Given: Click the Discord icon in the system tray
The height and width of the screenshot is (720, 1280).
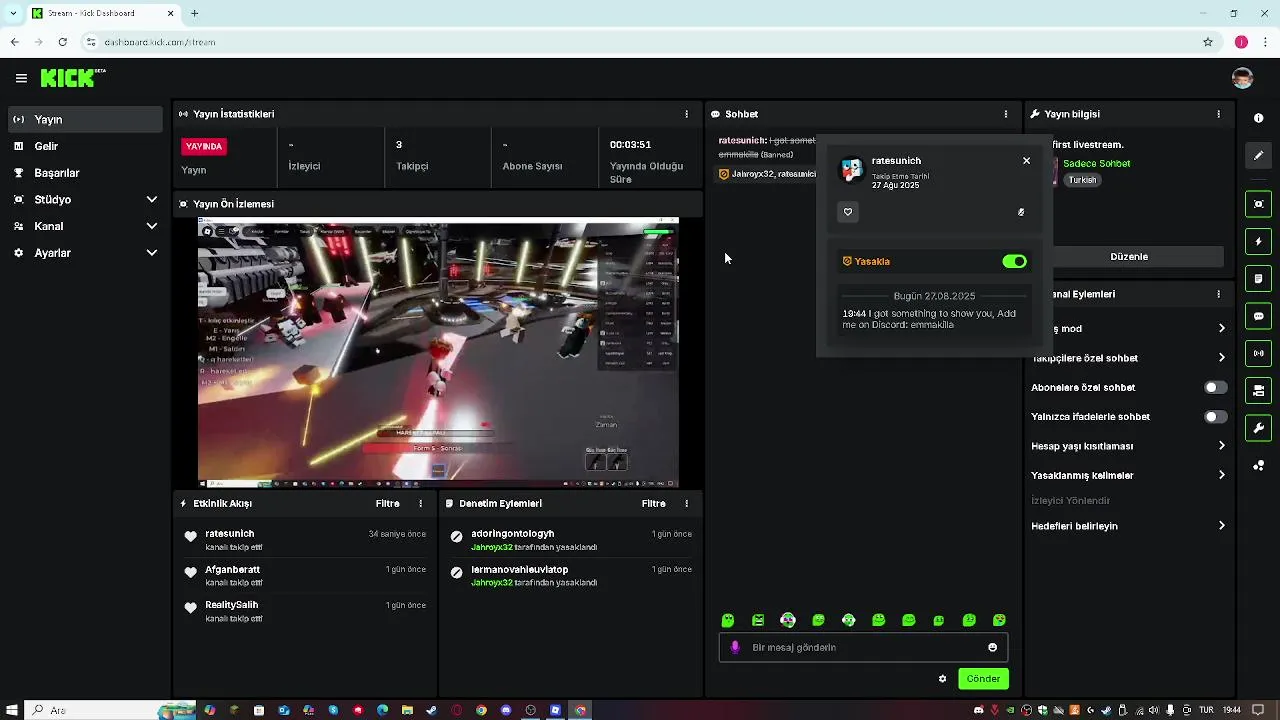Looking at the screenshot, I should pyautogui.click(x=979, y=710).
